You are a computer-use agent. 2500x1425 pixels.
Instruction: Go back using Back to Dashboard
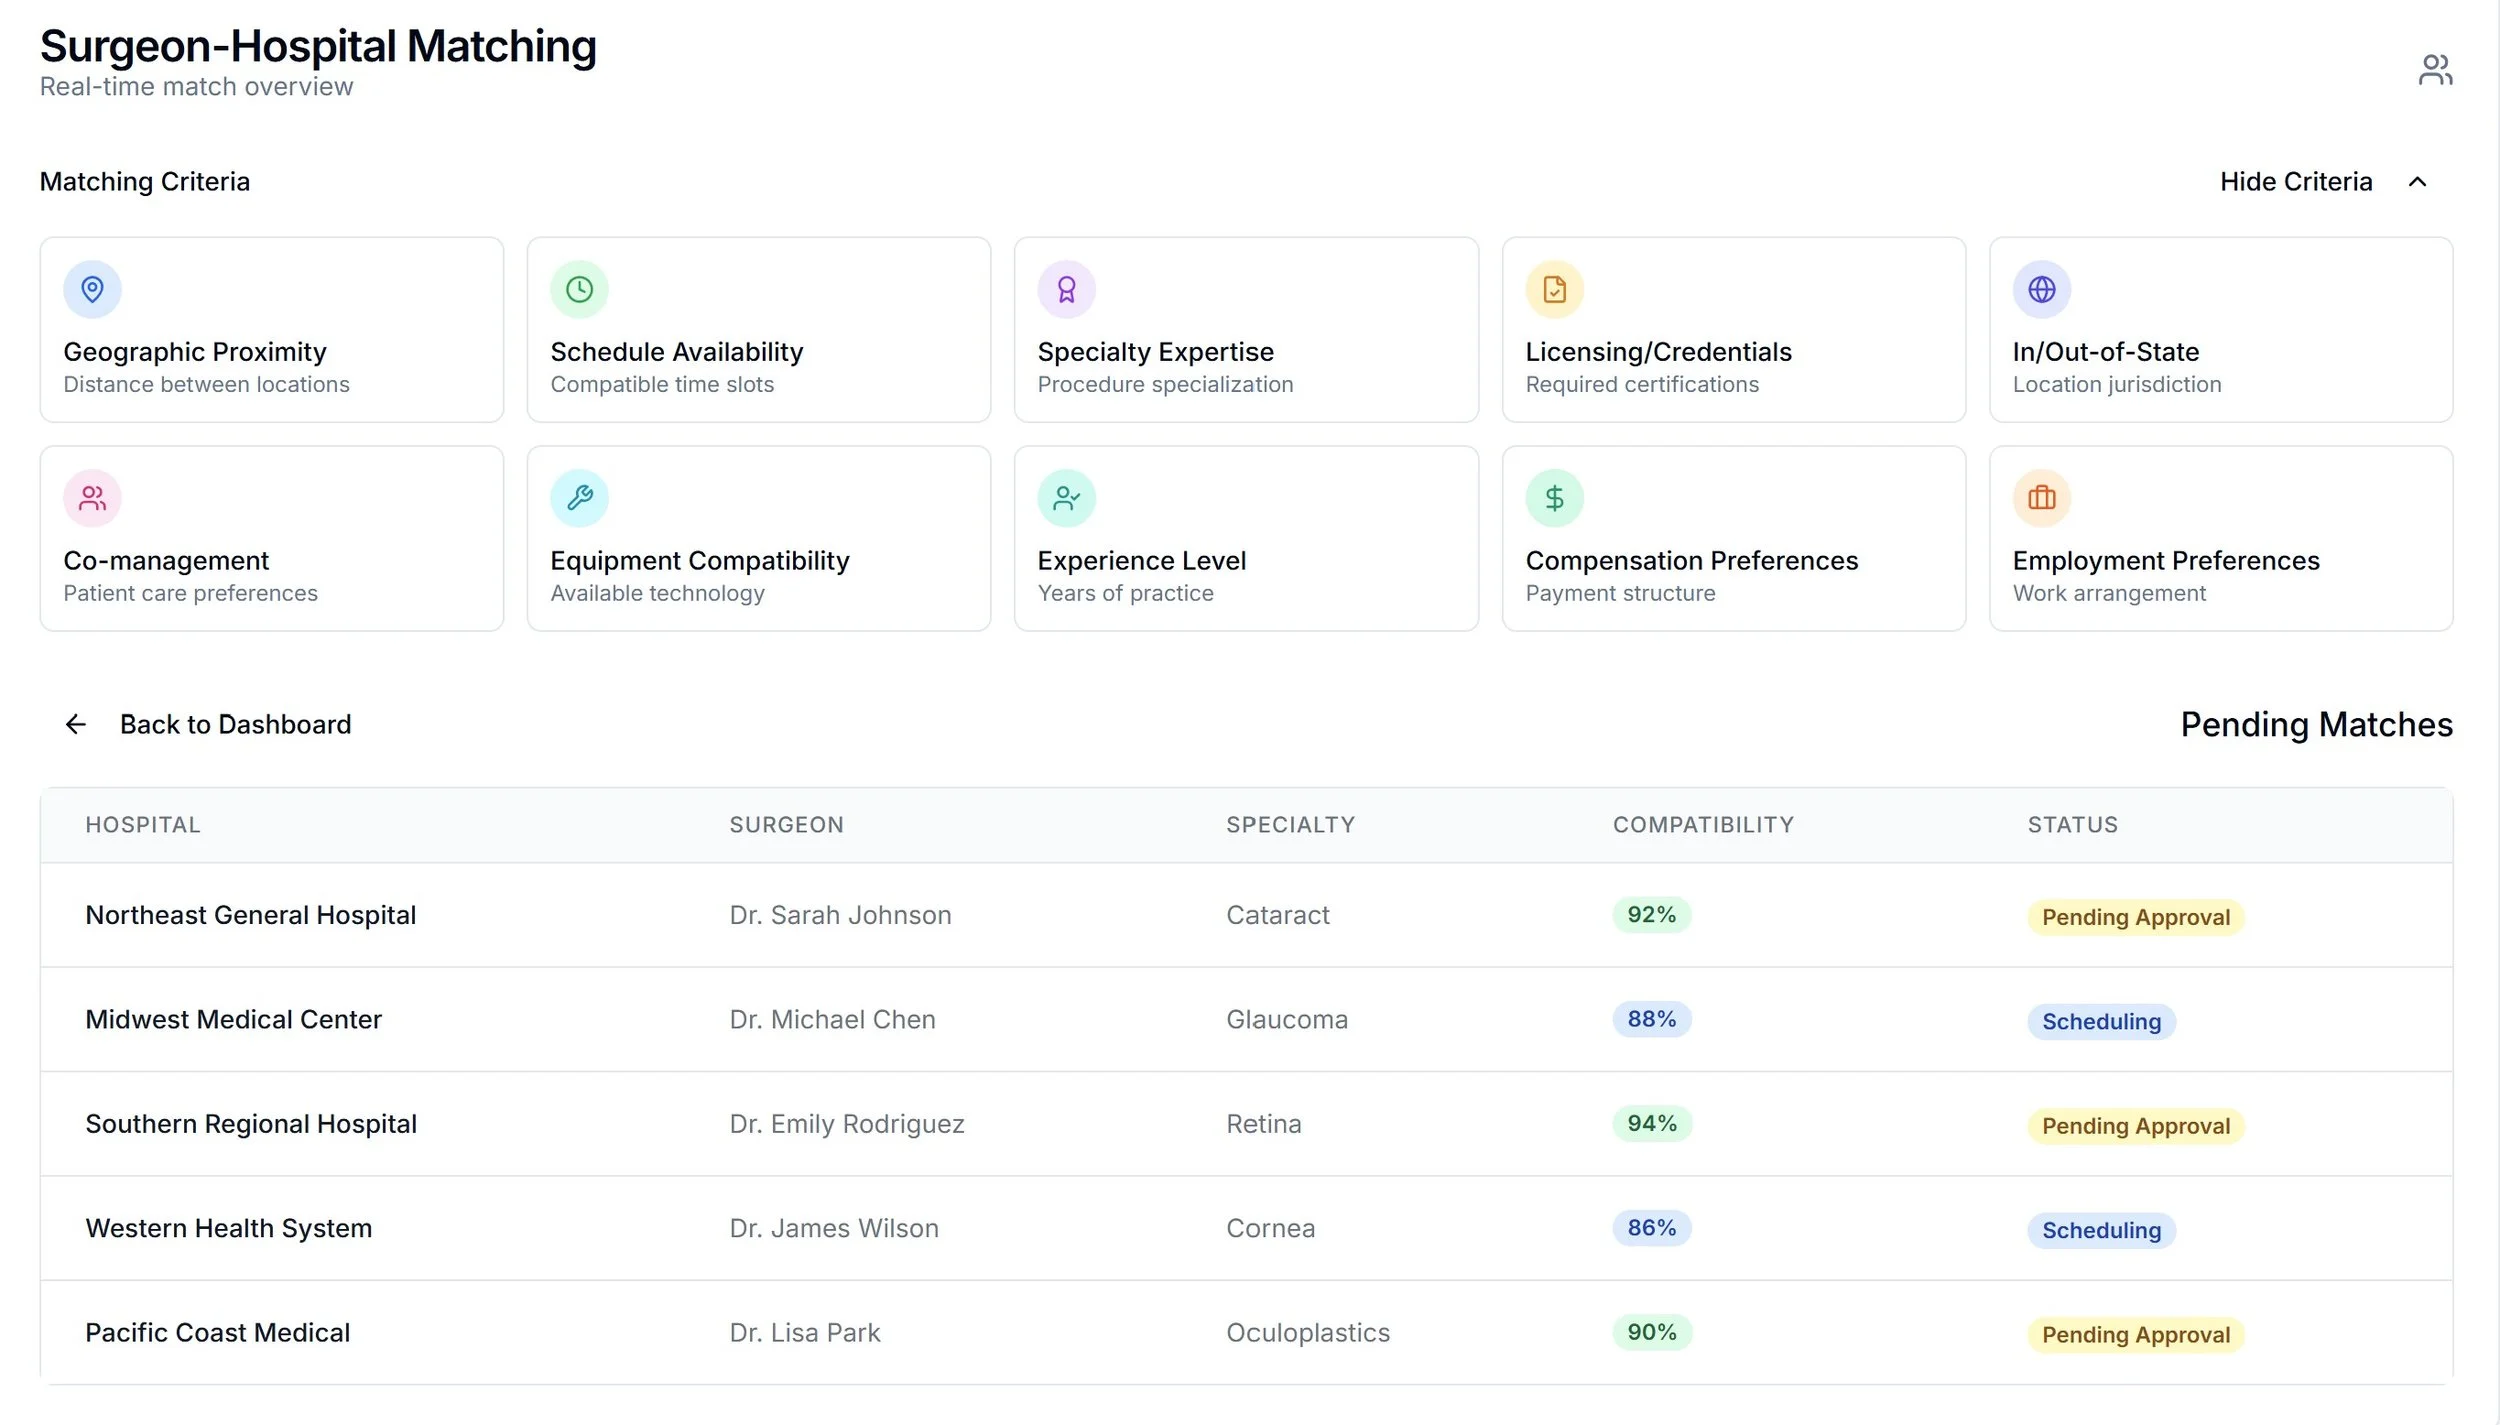point(235,724)
